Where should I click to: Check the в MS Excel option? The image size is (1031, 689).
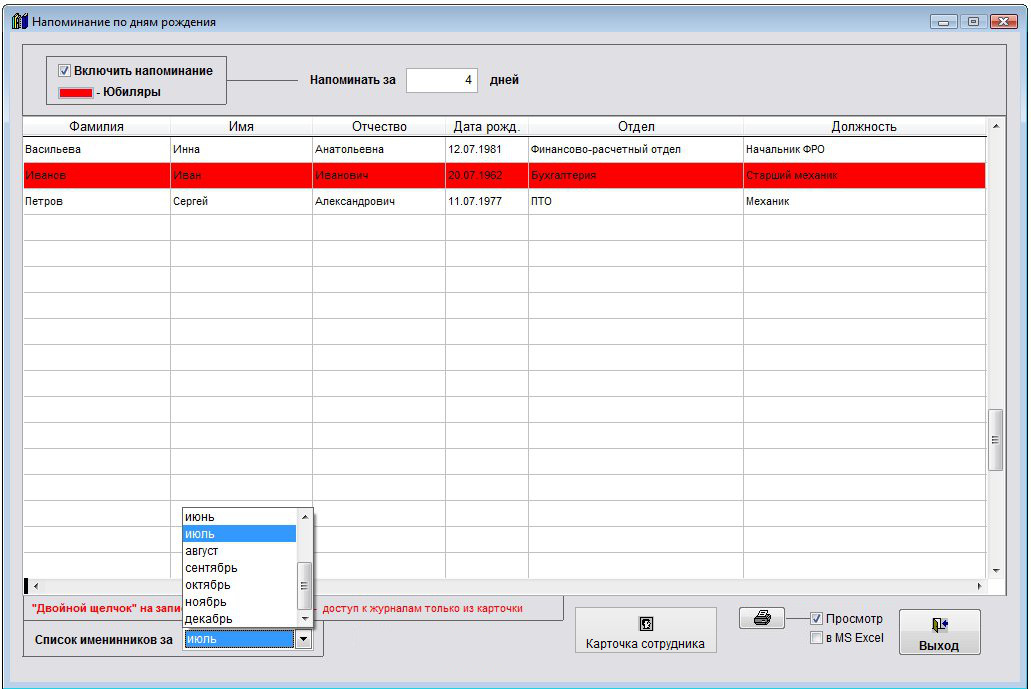pyautogui.click(x=817, y=638)
